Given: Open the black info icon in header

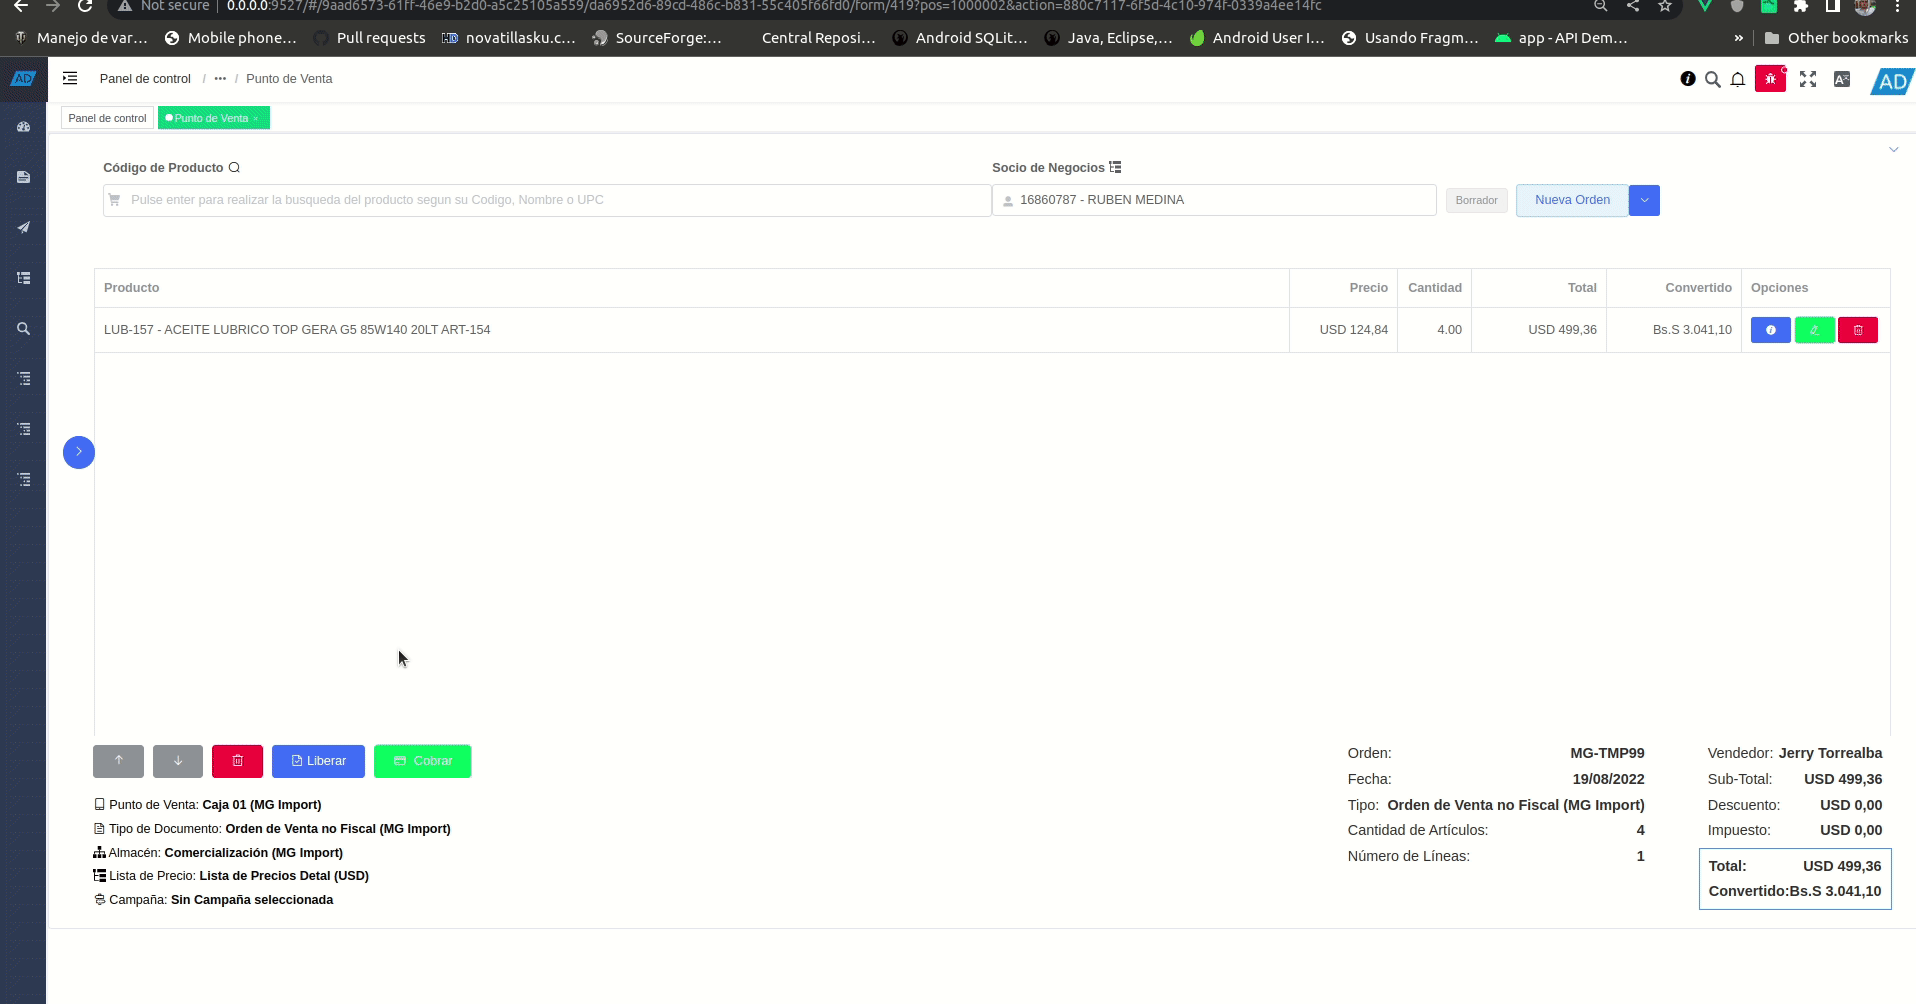Looking at the screenshot, I should (1688, 79).
